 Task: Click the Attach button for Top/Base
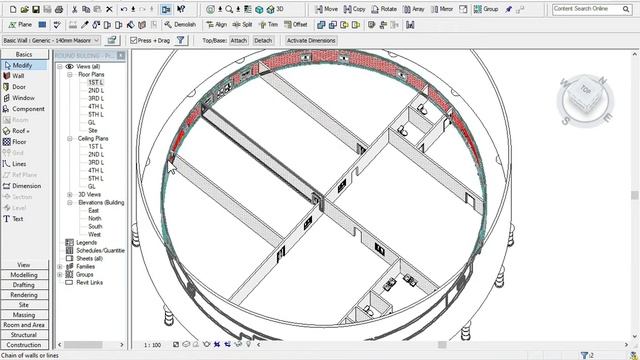[x=239, y=40]
